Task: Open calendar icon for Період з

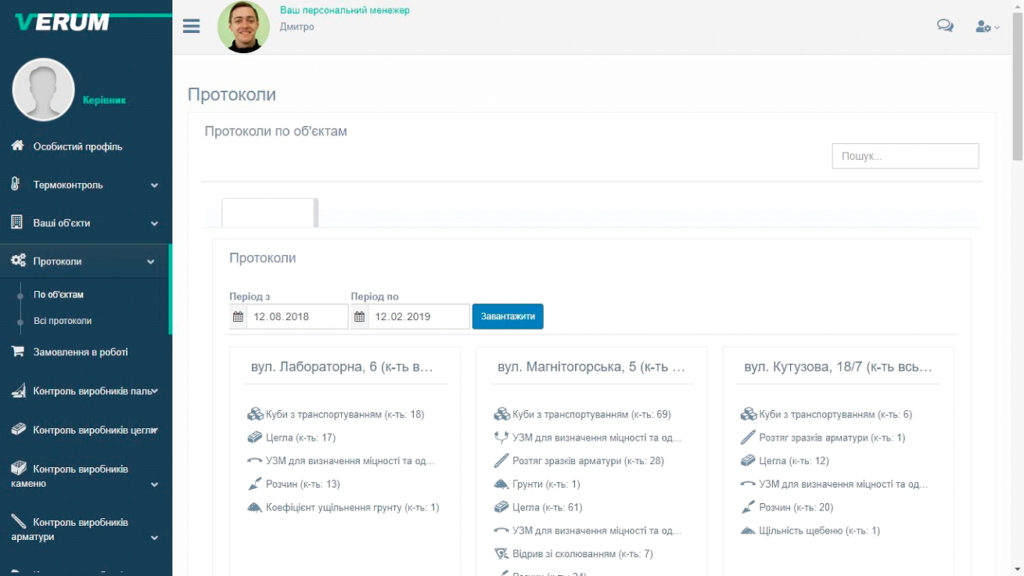Action: (x=238, y=317)
